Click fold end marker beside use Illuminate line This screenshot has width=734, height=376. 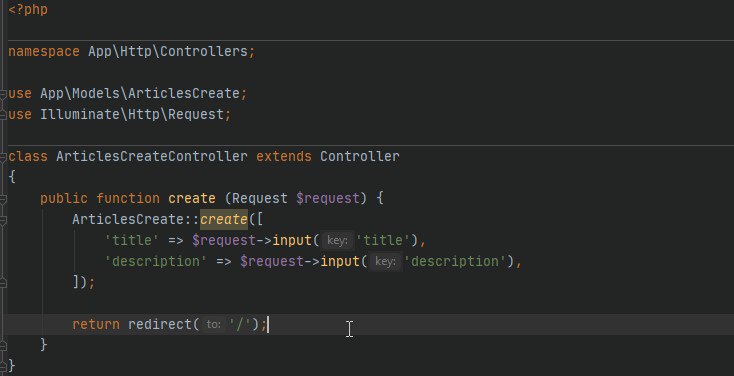(3, 115)
